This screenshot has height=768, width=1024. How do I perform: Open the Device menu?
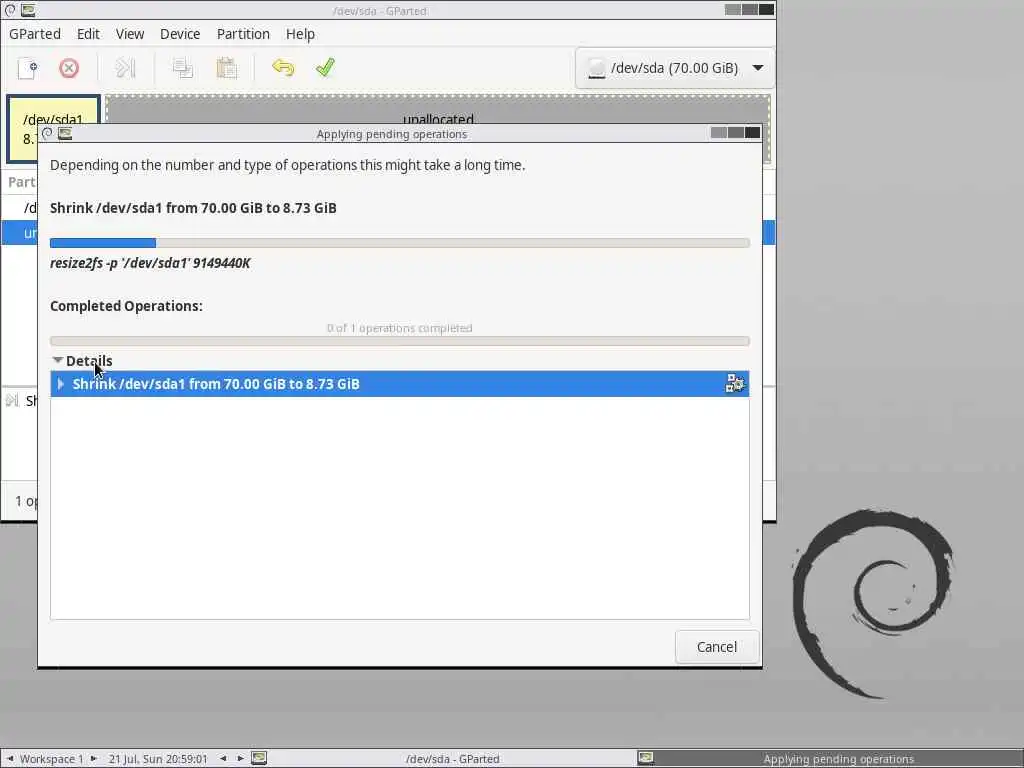(x=180, y=34)
